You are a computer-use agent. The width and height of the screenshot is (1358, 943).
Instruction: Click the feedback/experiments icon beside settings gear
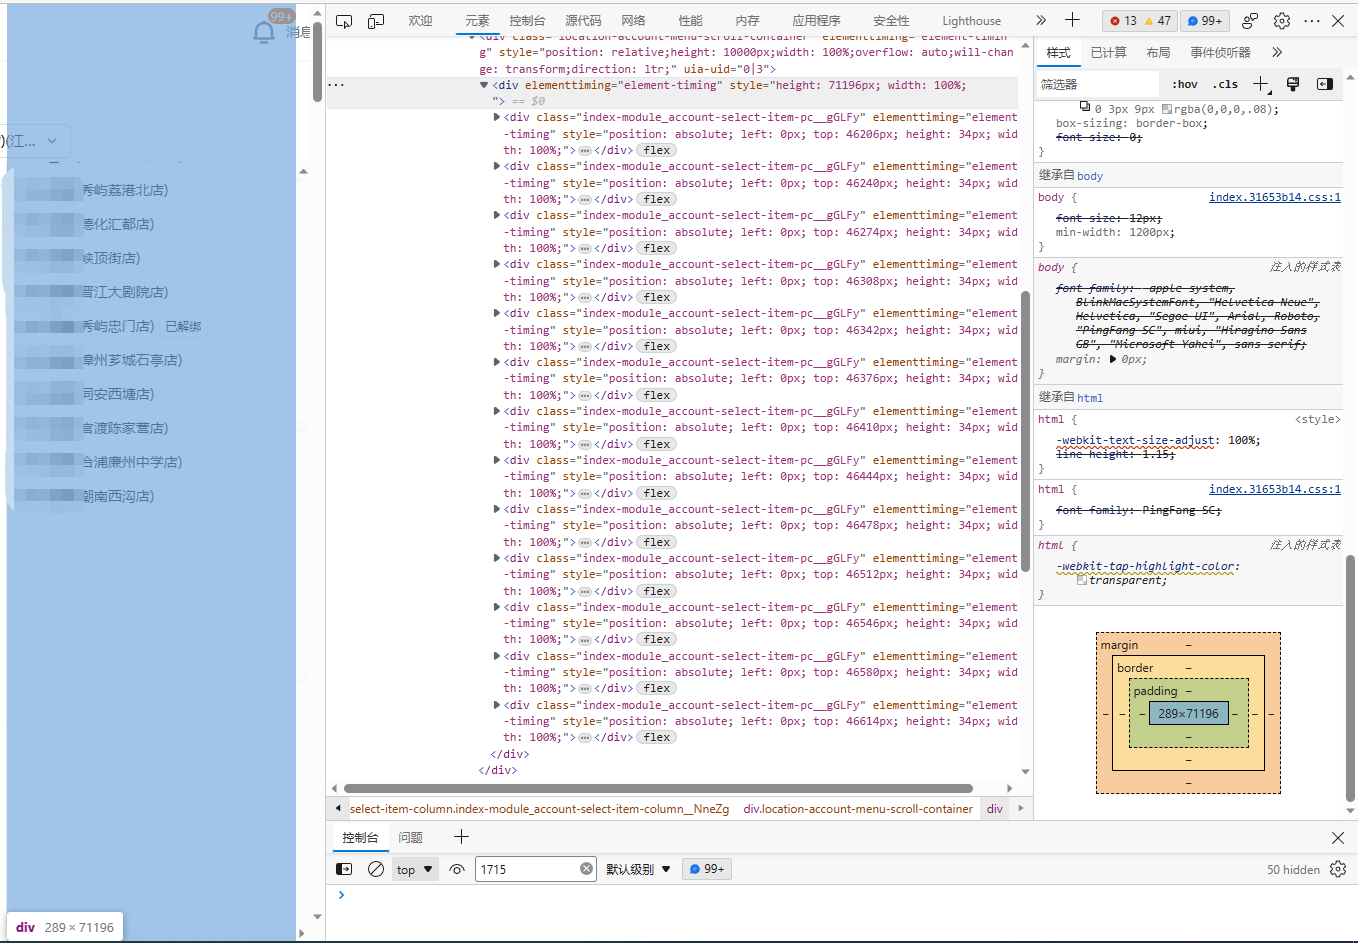tap(1250, 20)
